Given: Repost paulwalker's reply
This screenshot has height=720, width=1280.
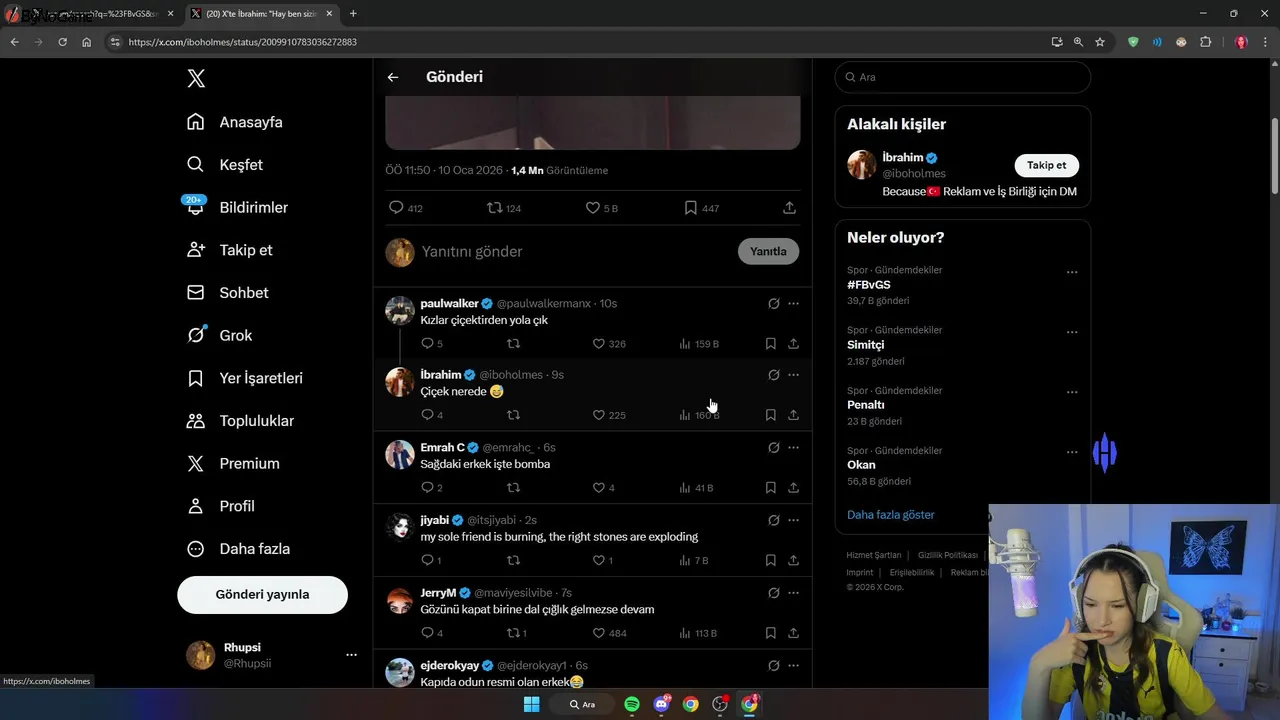Looking at the screenshot, I should tap(513, 344).
